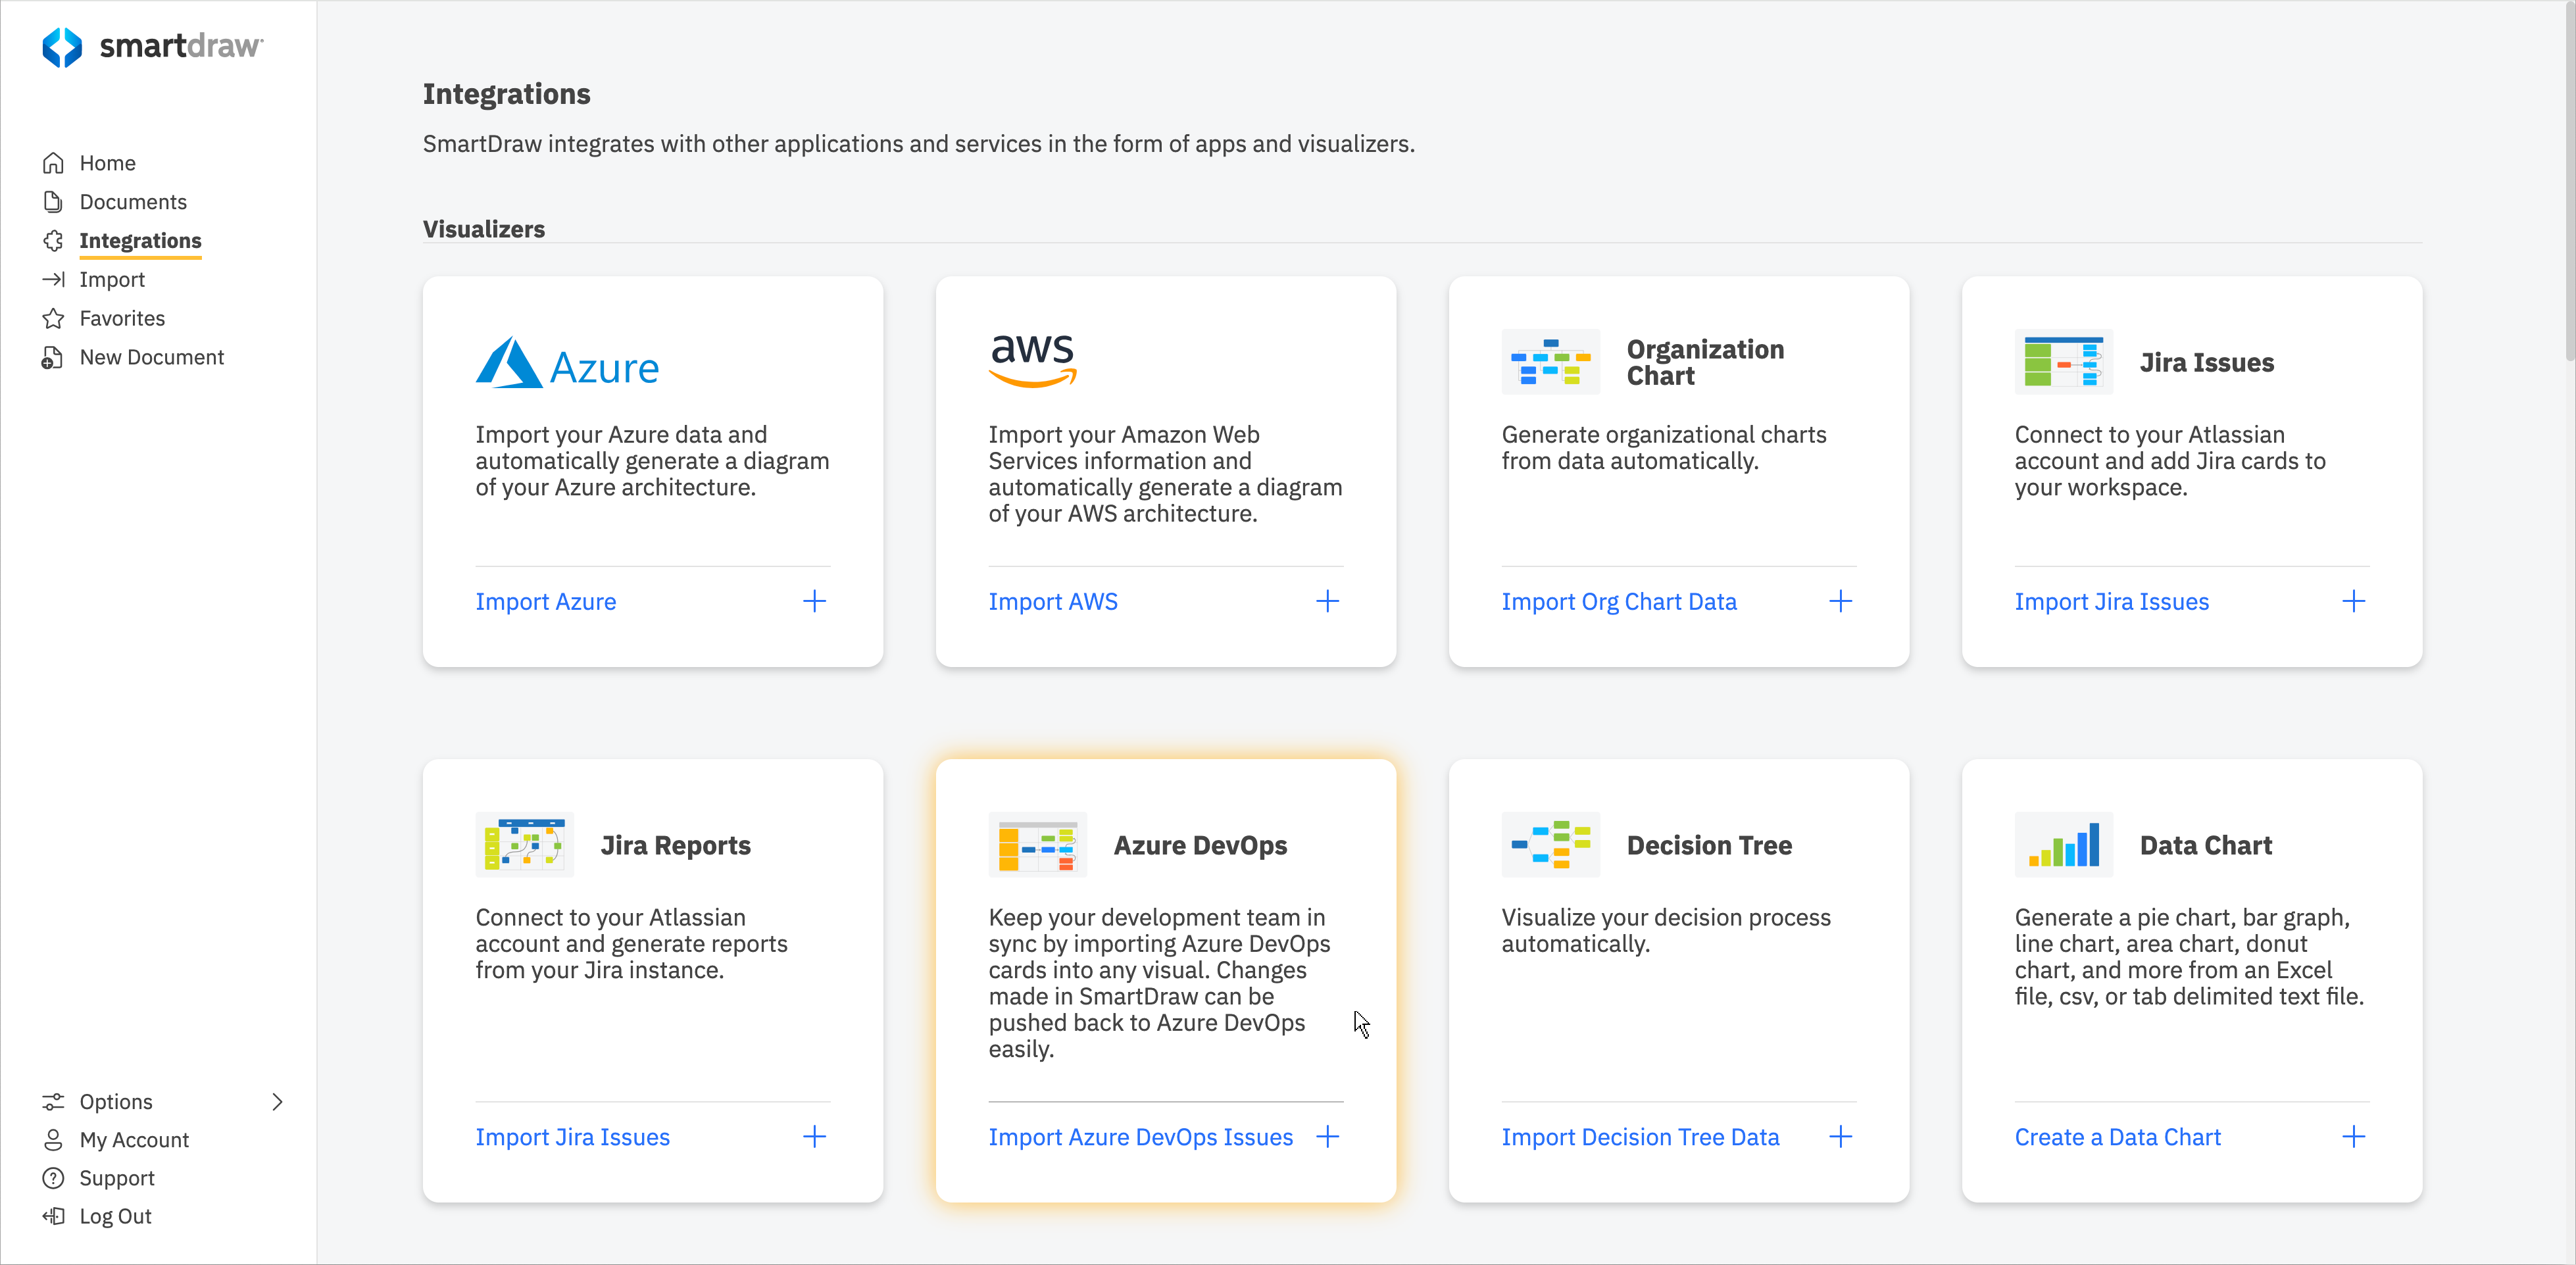Expand the Options submenu chevron
Viewport: 2576px width, 1265px height.
pos(277,1101)
